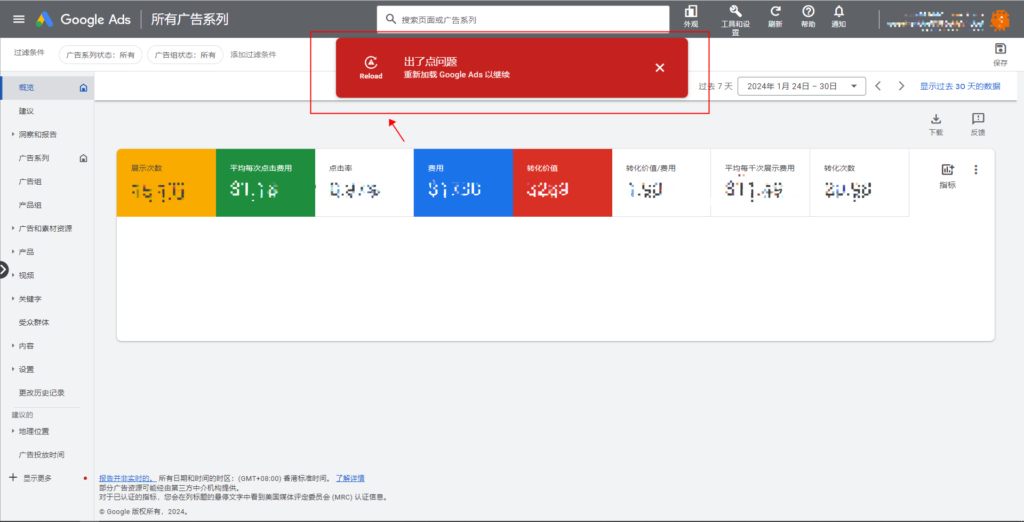Open the date range dropdown

[801, 86]
